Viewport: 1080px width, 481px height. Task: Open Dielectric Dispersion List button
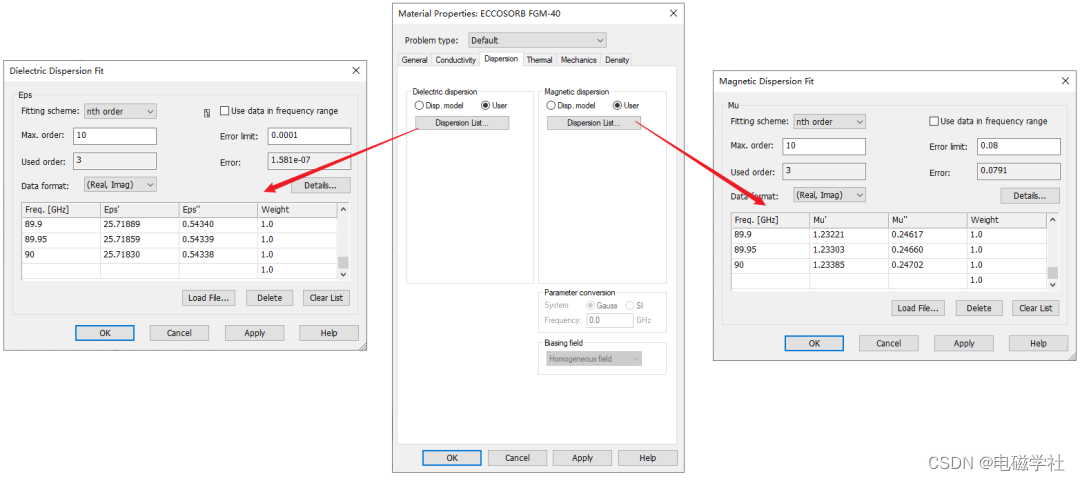pyautogui.click(x=462, y=123)
